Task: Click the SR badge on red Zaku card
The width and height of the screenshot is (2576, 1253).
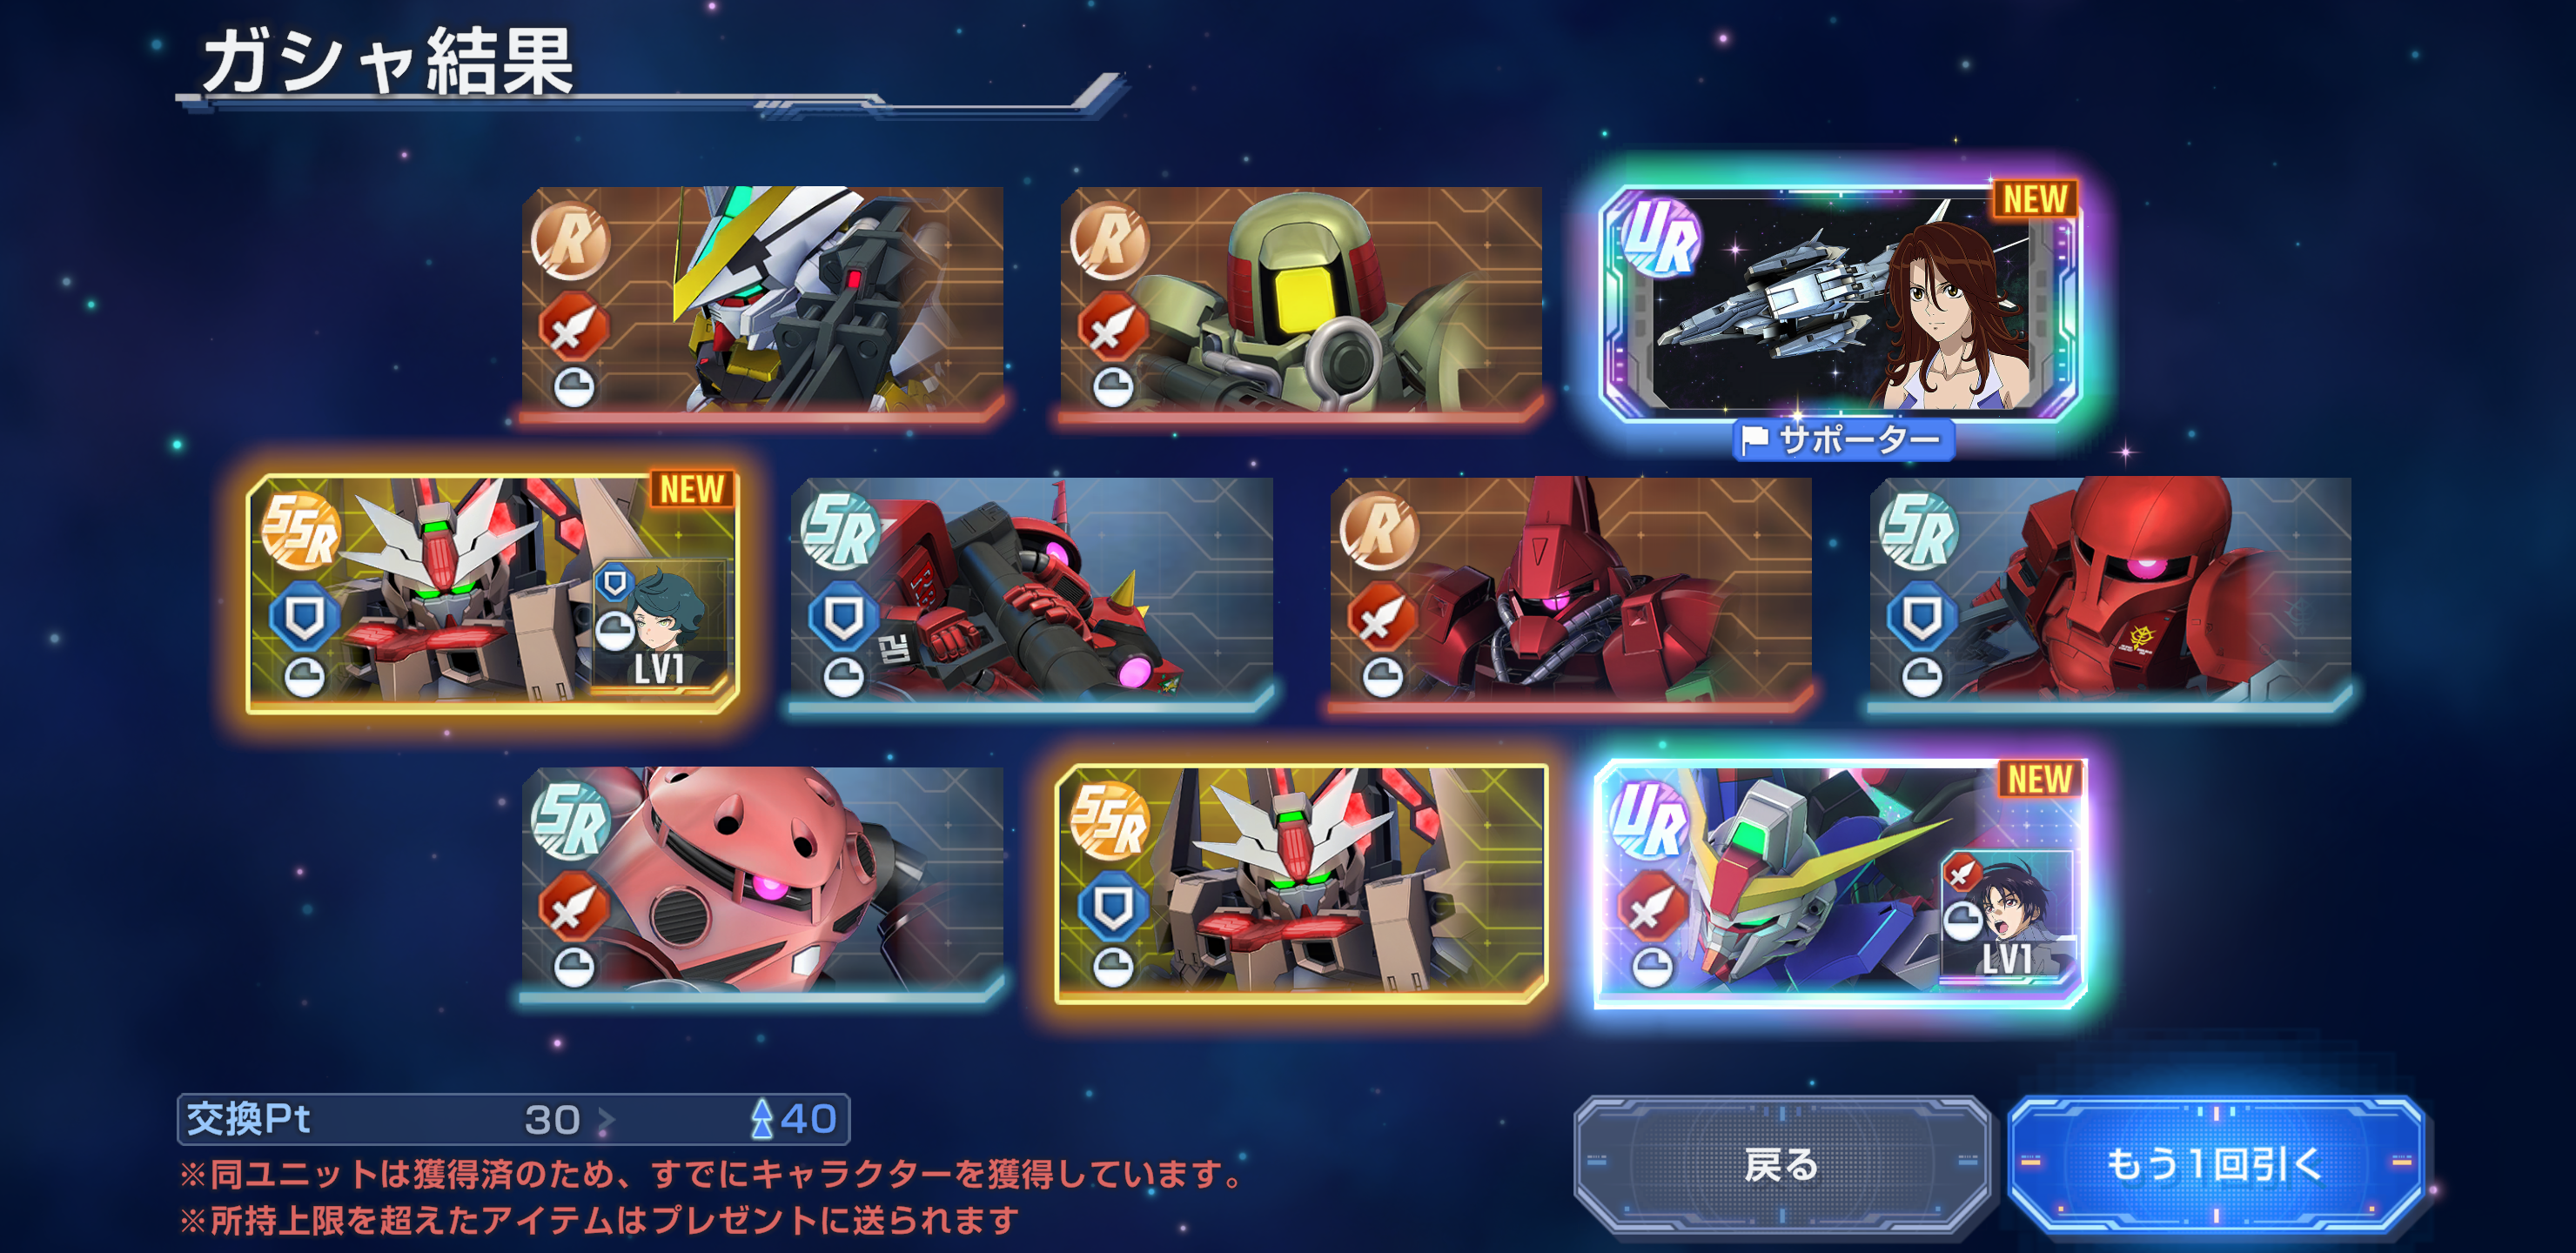Action: pos(1919,531)
